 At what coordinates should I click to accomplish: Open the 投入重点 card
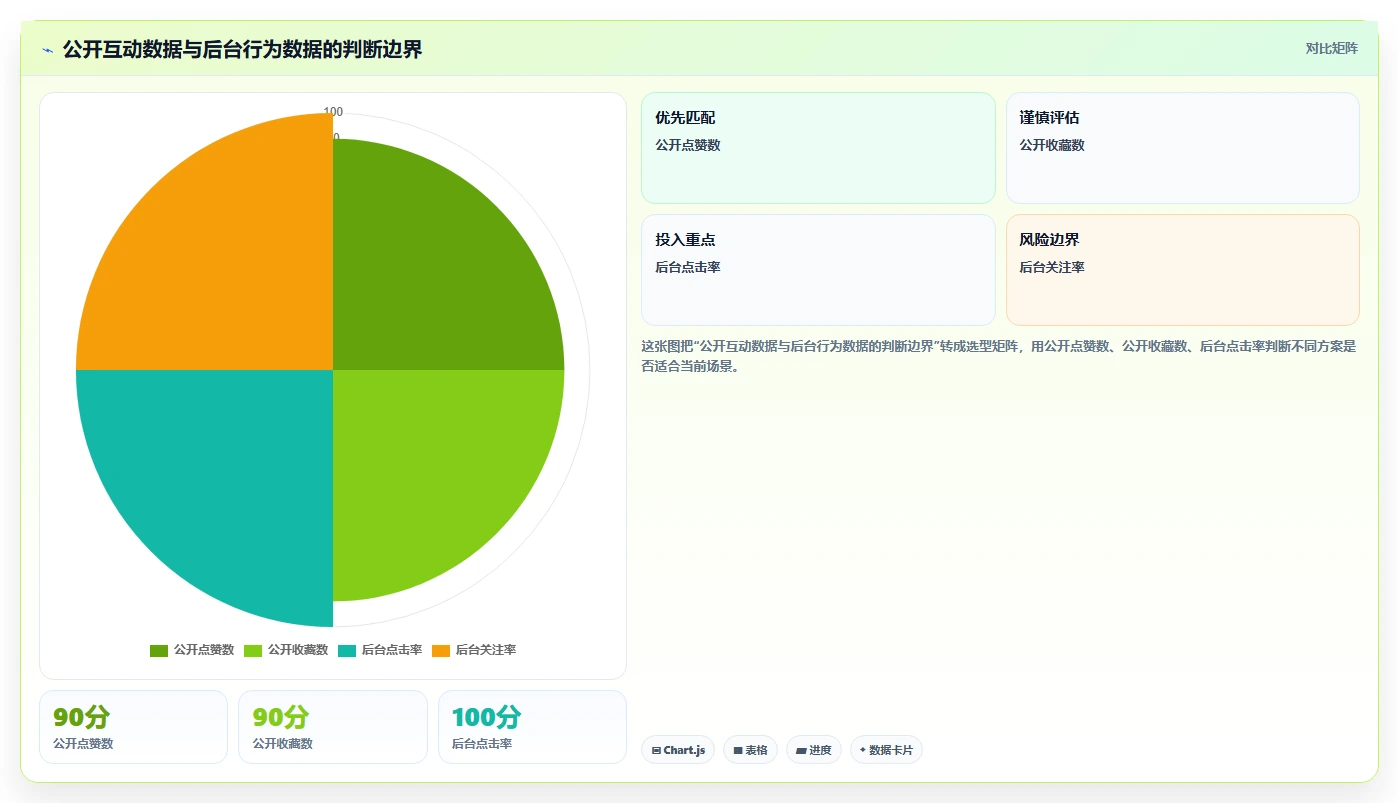pyautogui.click(x=818, y=270)
